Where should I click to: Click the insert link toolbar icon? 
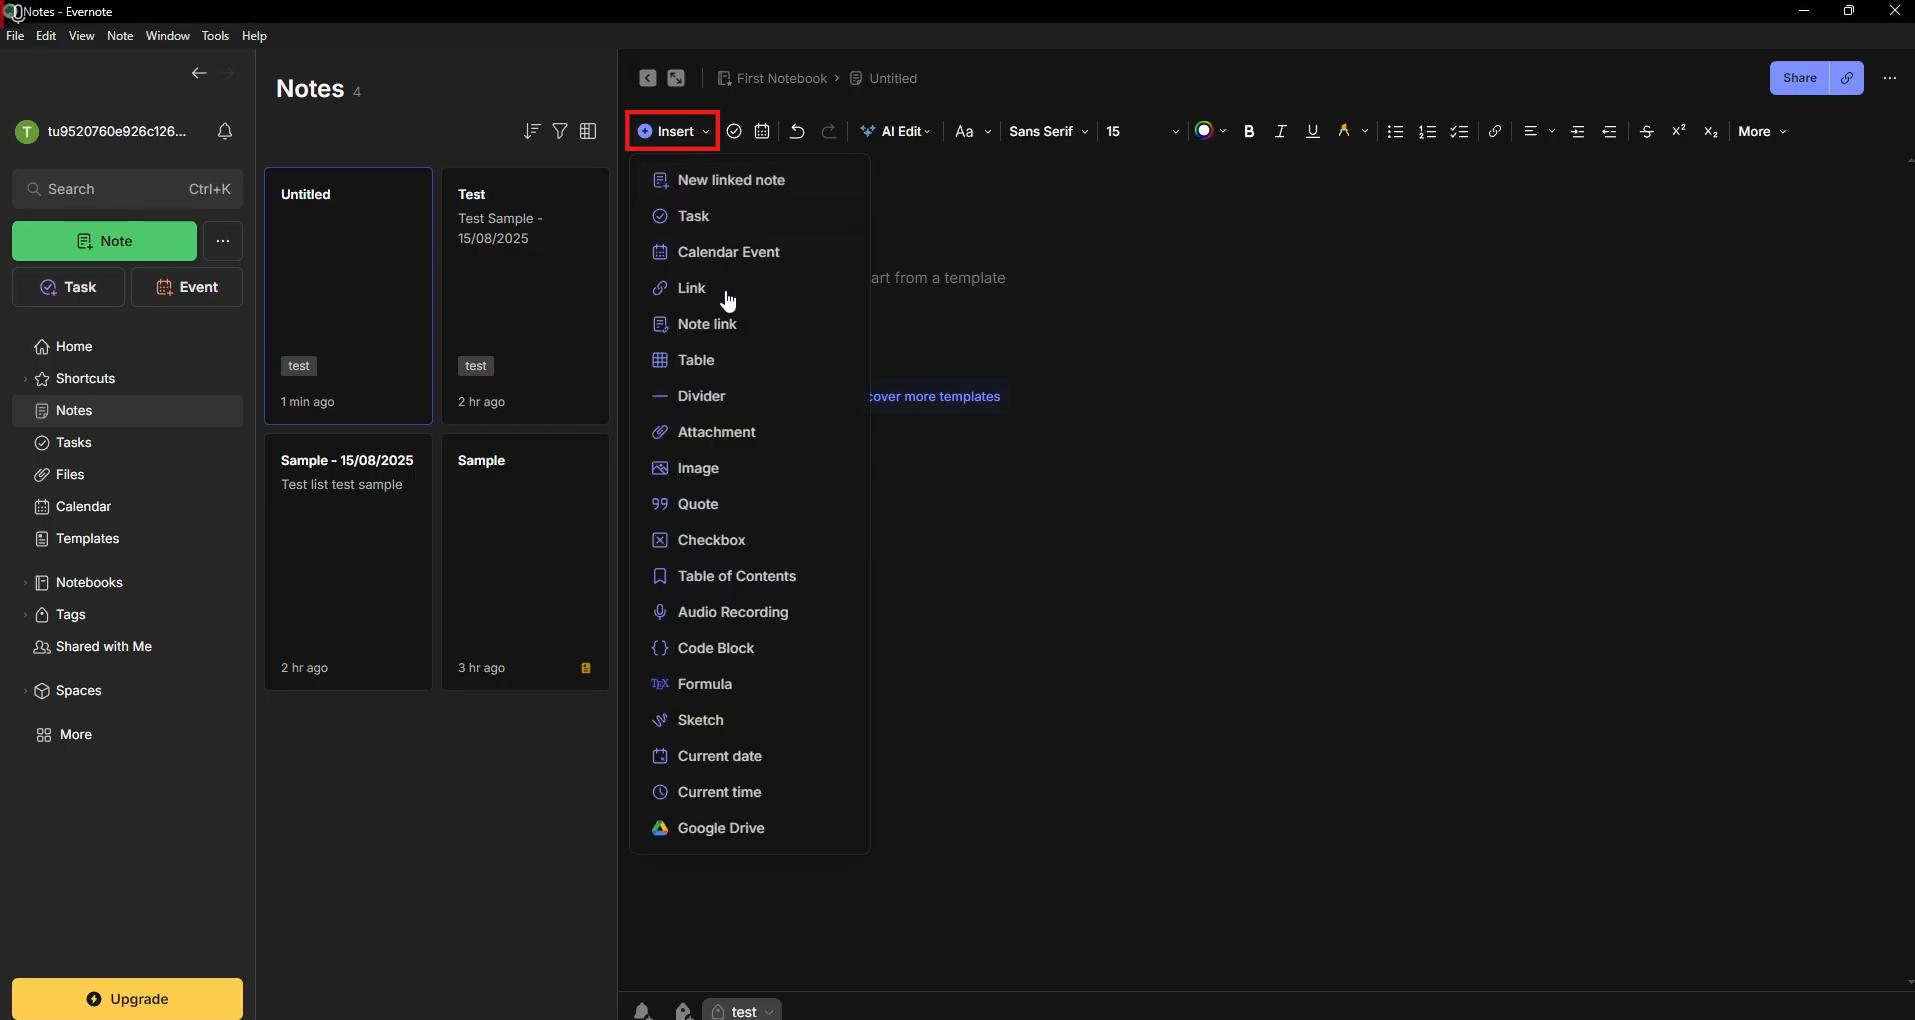point(1496,131)
